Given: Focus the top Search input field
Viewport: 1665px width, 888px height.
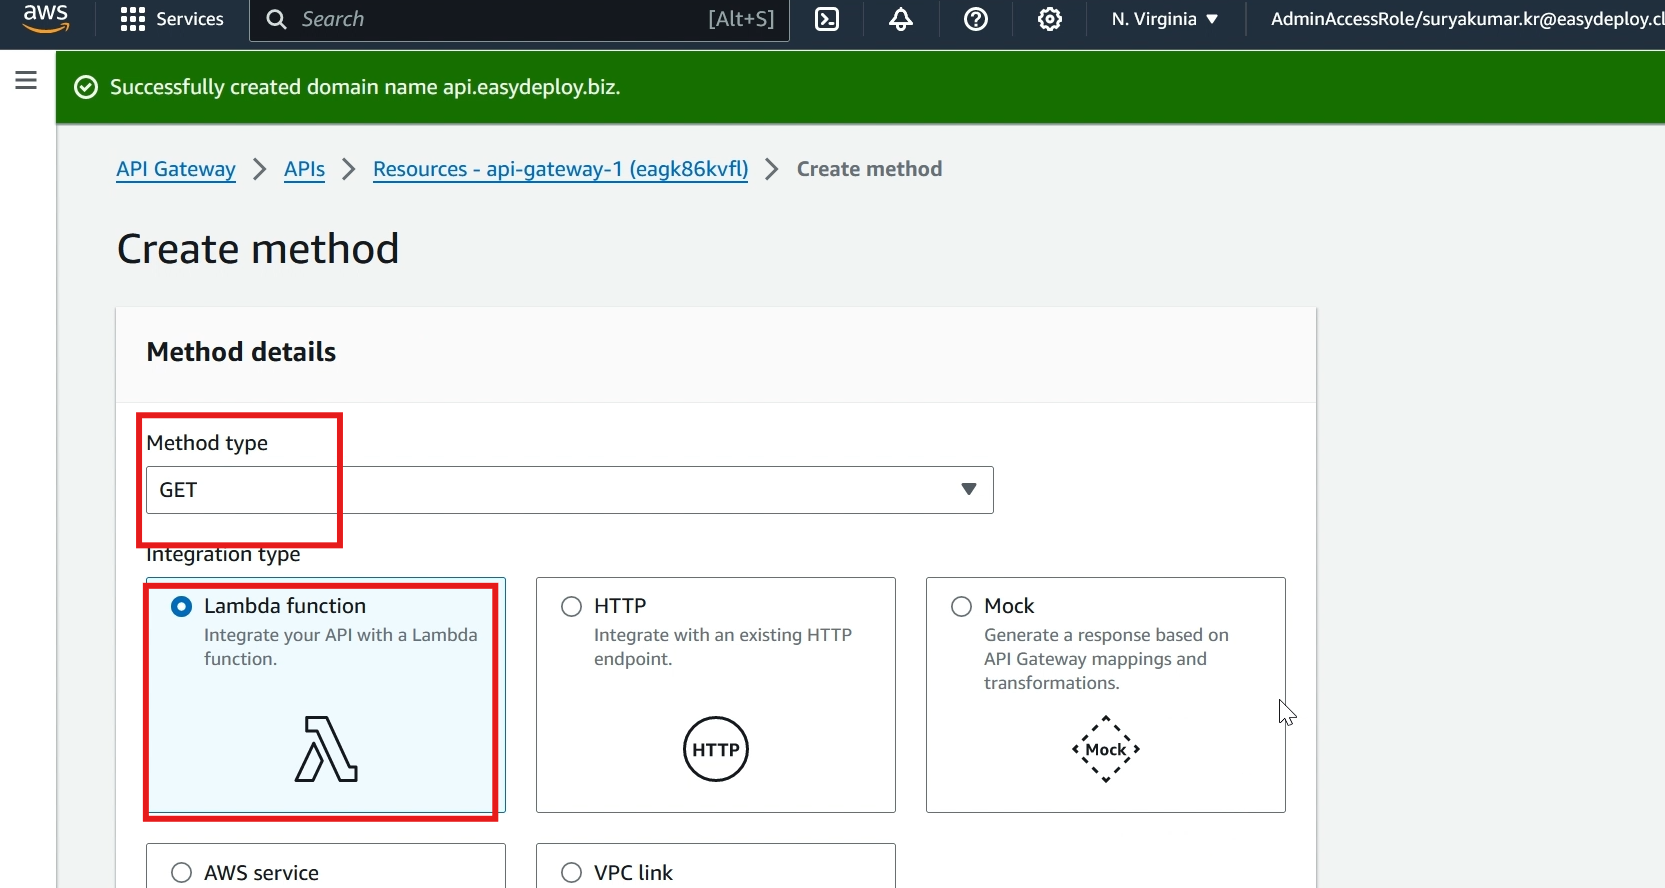Looking at the screenshot, I should pos(520,19).
